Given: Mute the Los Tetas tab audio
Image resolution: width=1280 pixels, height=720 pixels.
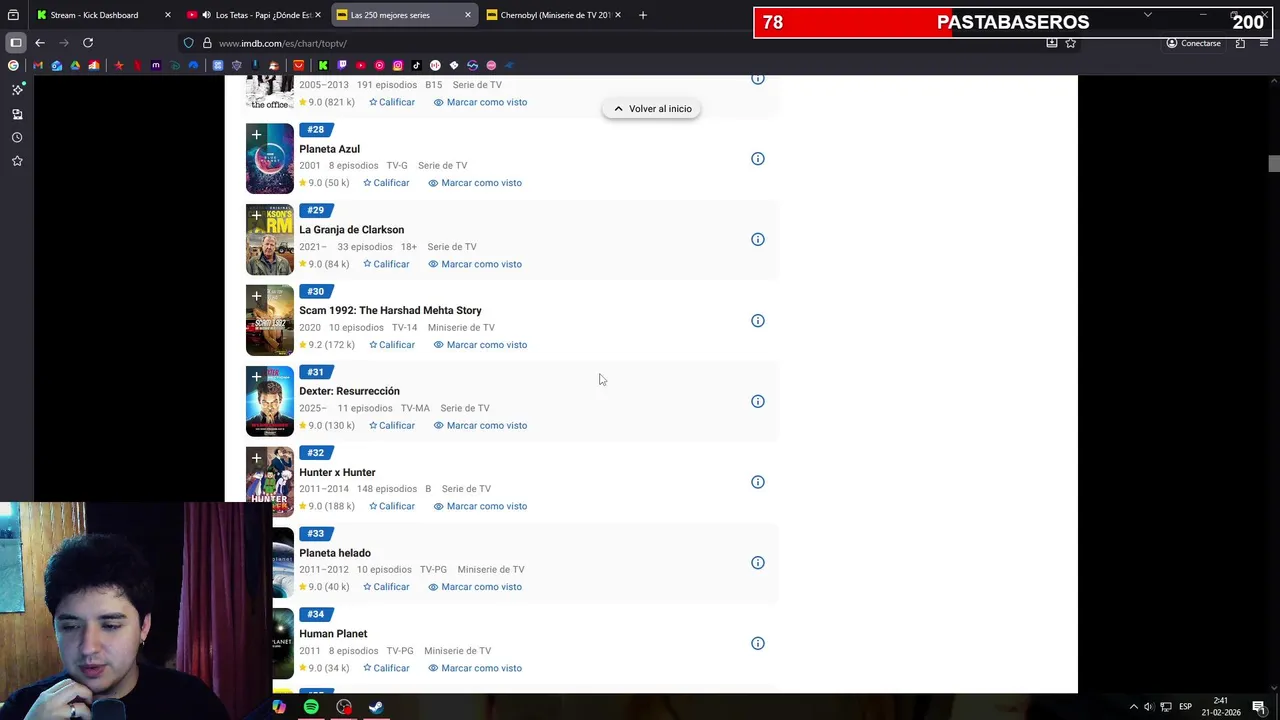Looking at the screenshot, I should [x=206, y=15].
